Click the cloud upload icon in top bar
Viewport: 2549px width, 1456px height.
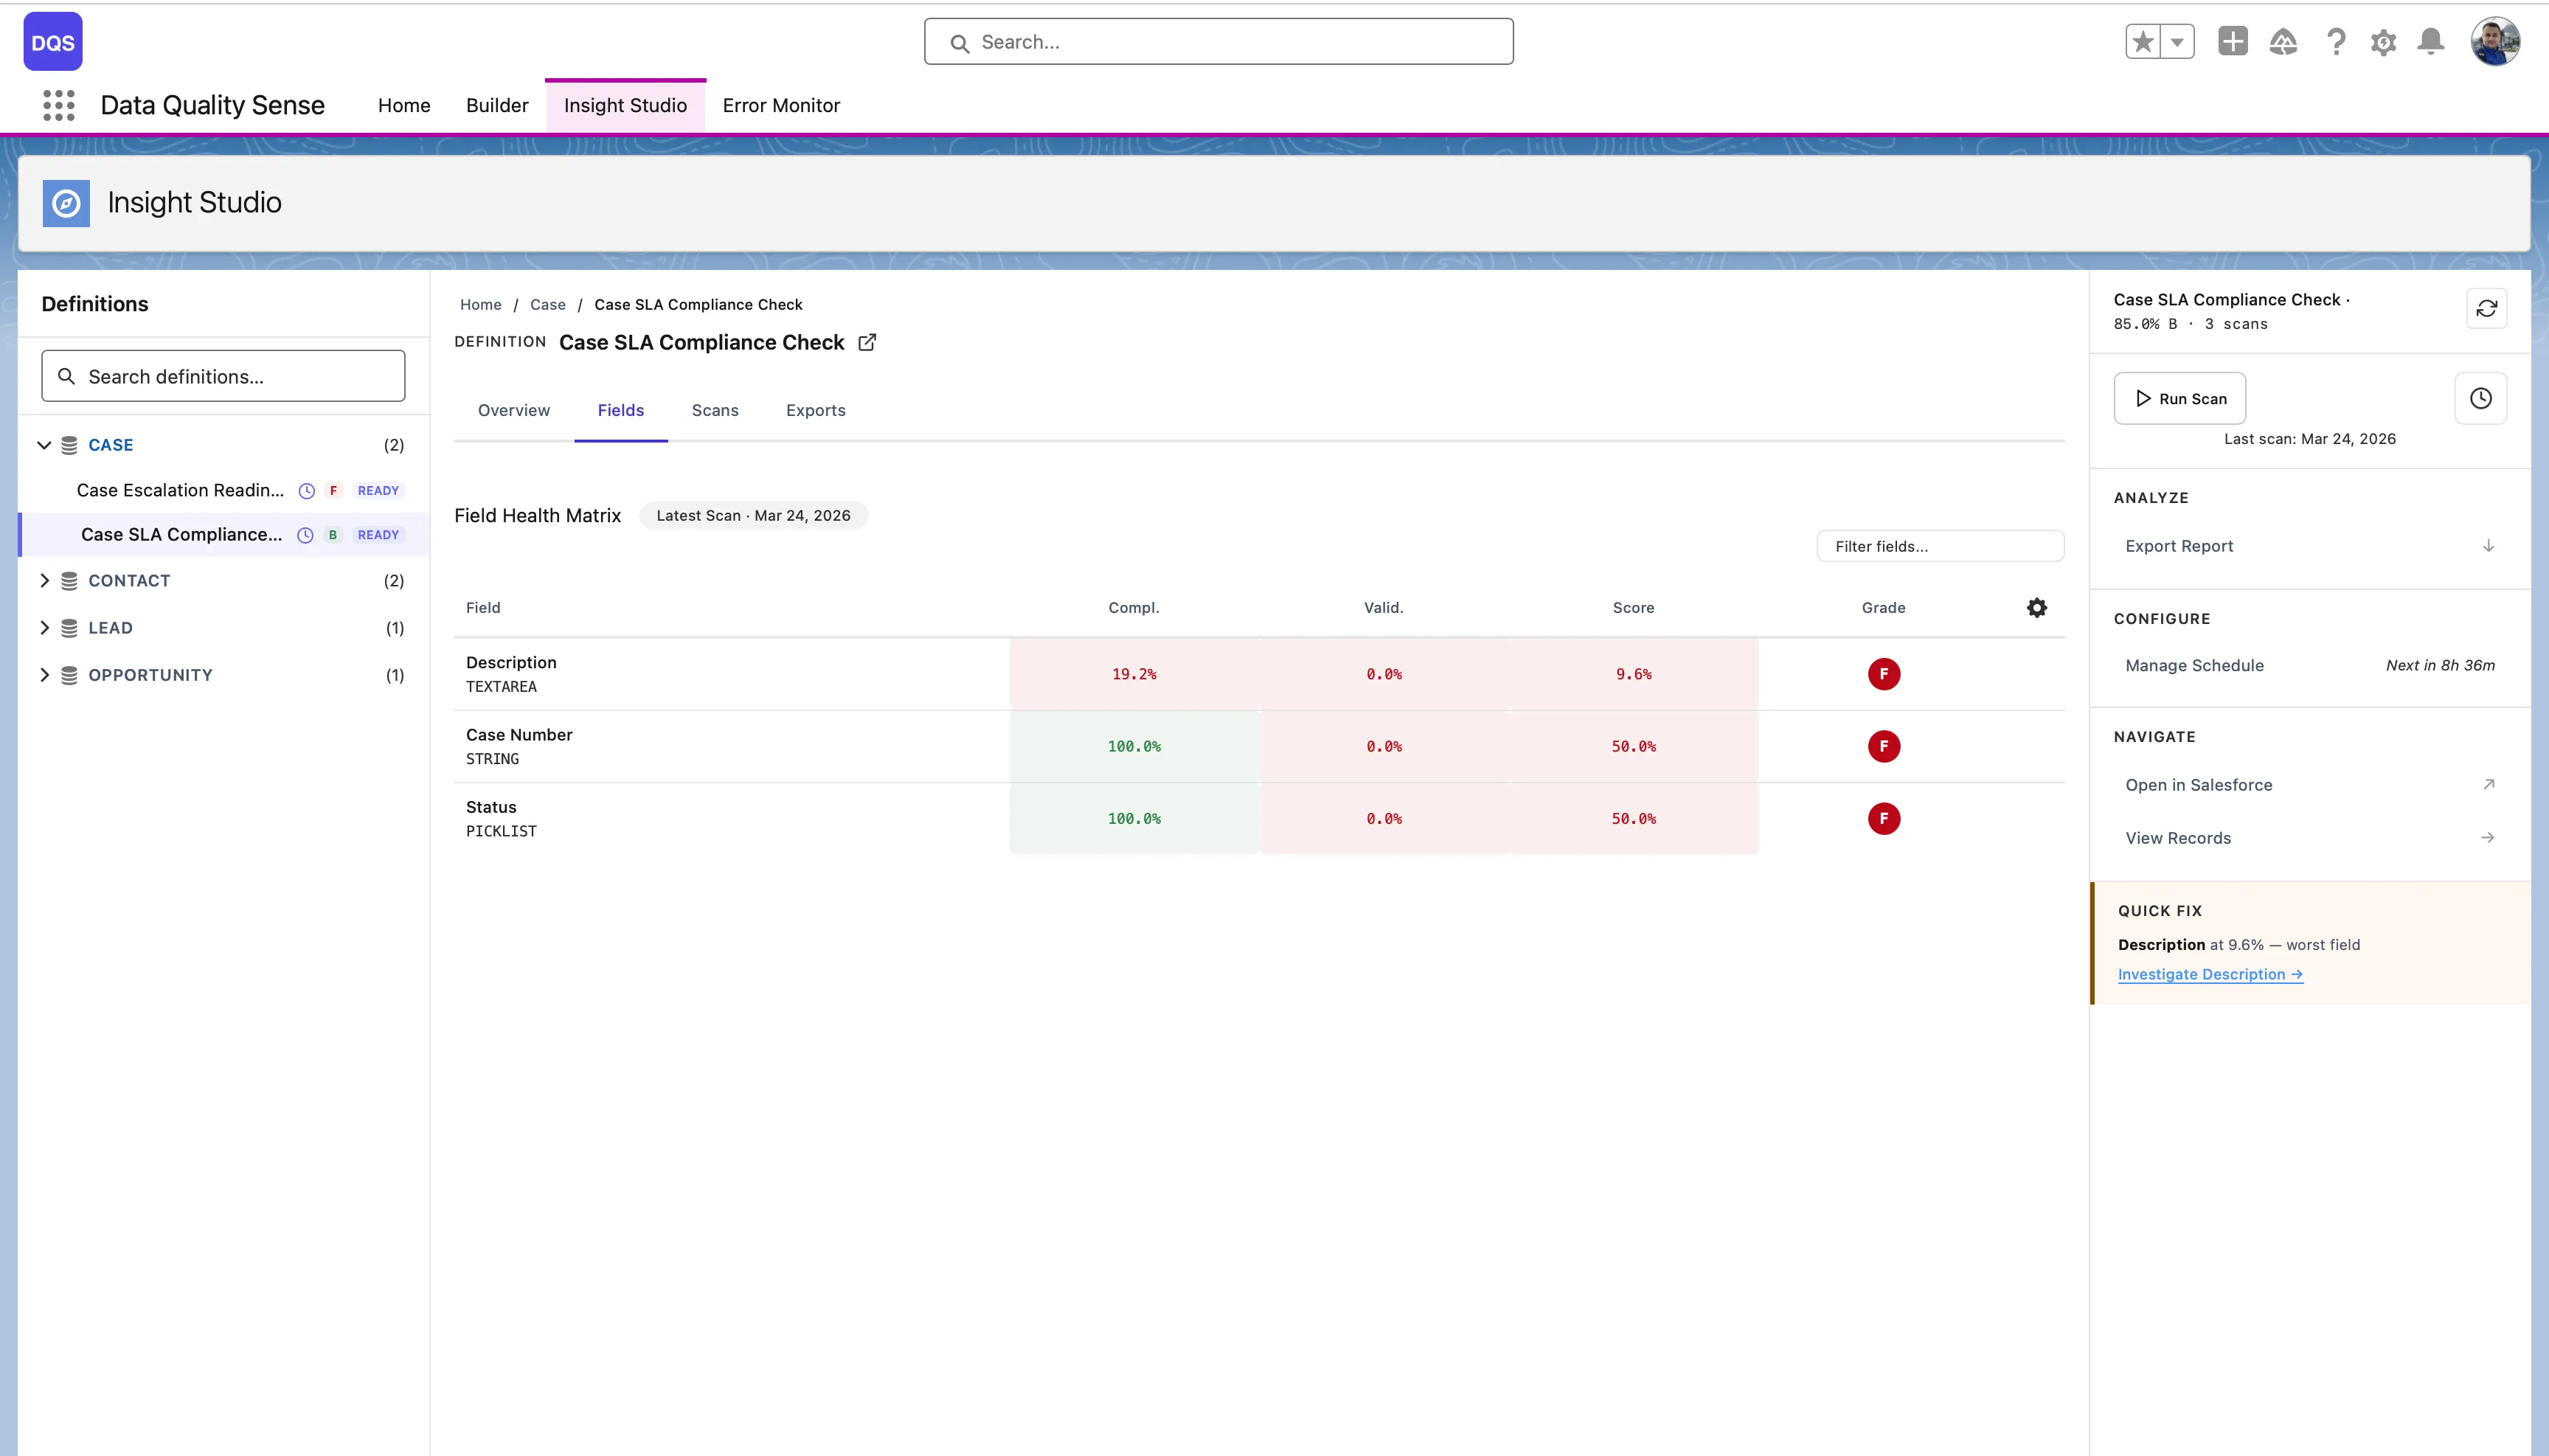(2284, 41)
